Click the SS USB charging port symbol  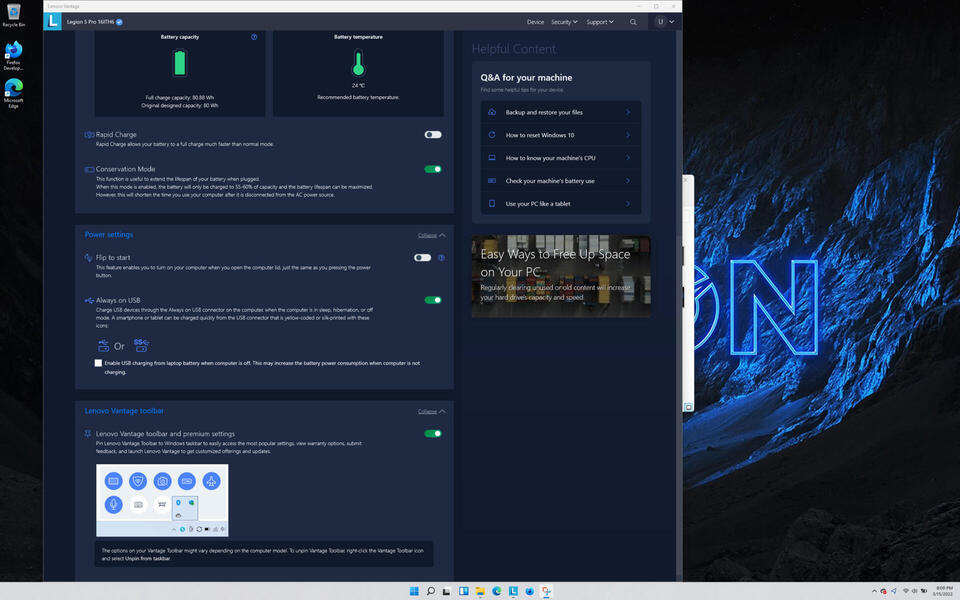click(141, 345)
